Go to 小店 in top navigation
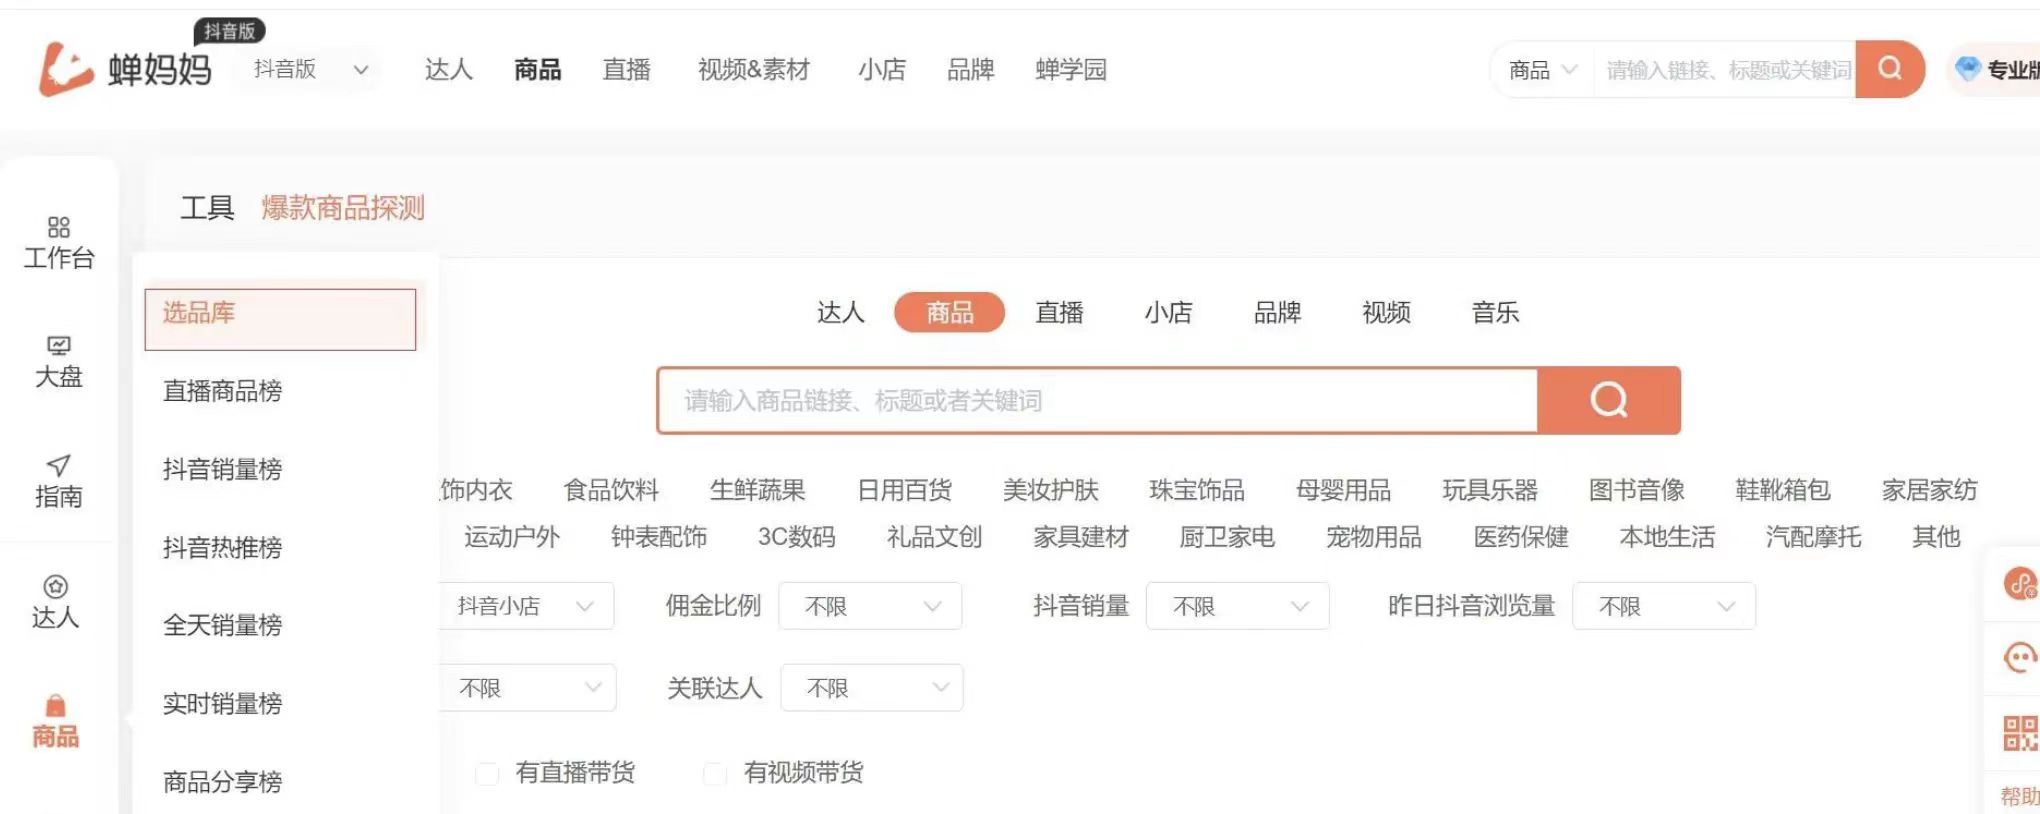The height and width of the screenshot is (814, 2040). coord(882,69)
